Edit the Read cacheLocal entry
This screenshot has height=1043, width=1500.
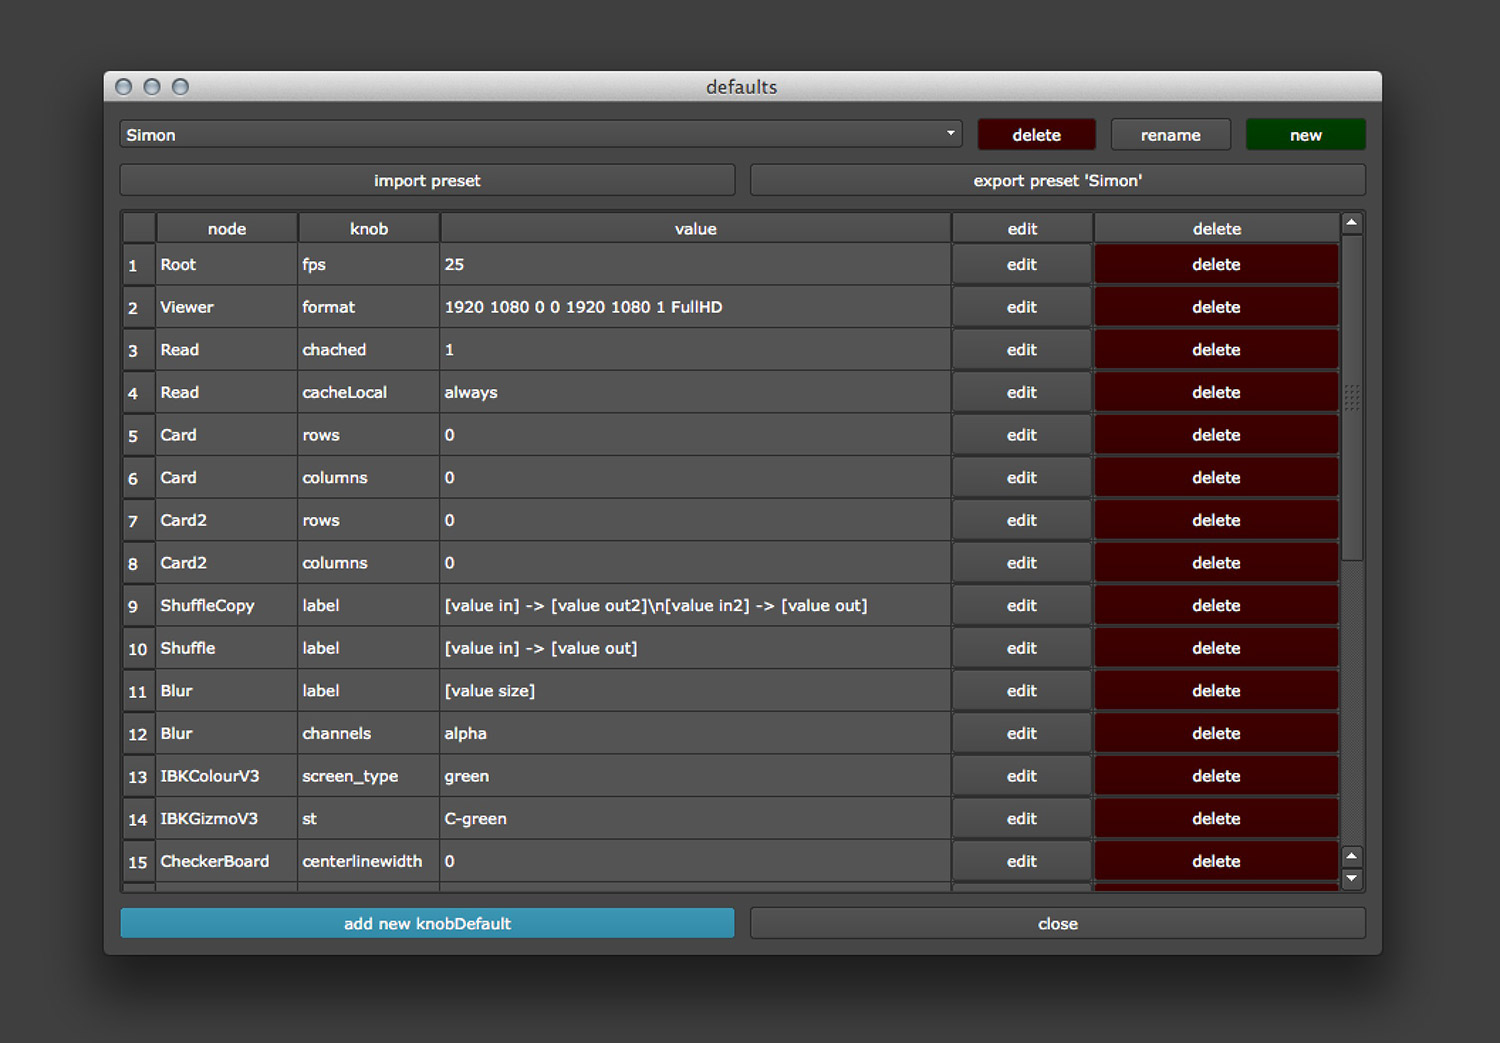[1021, 393]
